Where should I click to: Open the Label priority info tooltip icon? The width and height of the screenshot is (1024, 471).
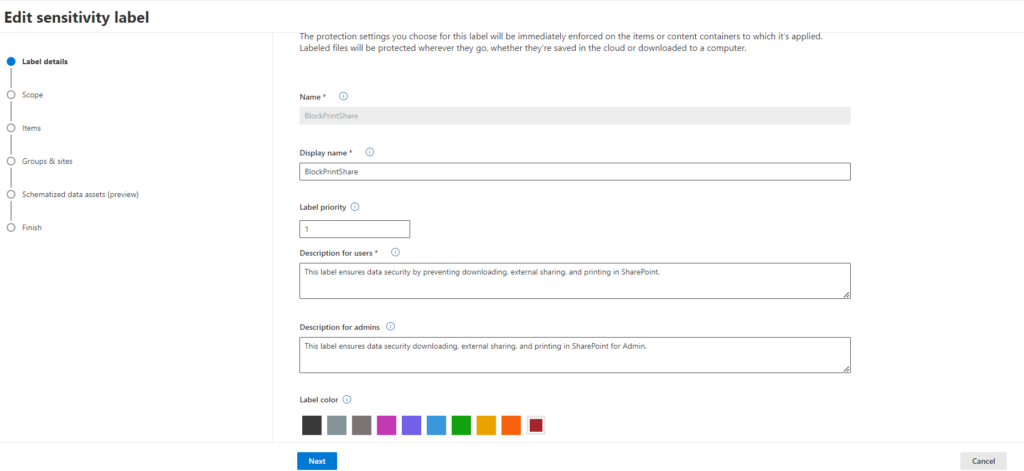(x=355, y=207)
